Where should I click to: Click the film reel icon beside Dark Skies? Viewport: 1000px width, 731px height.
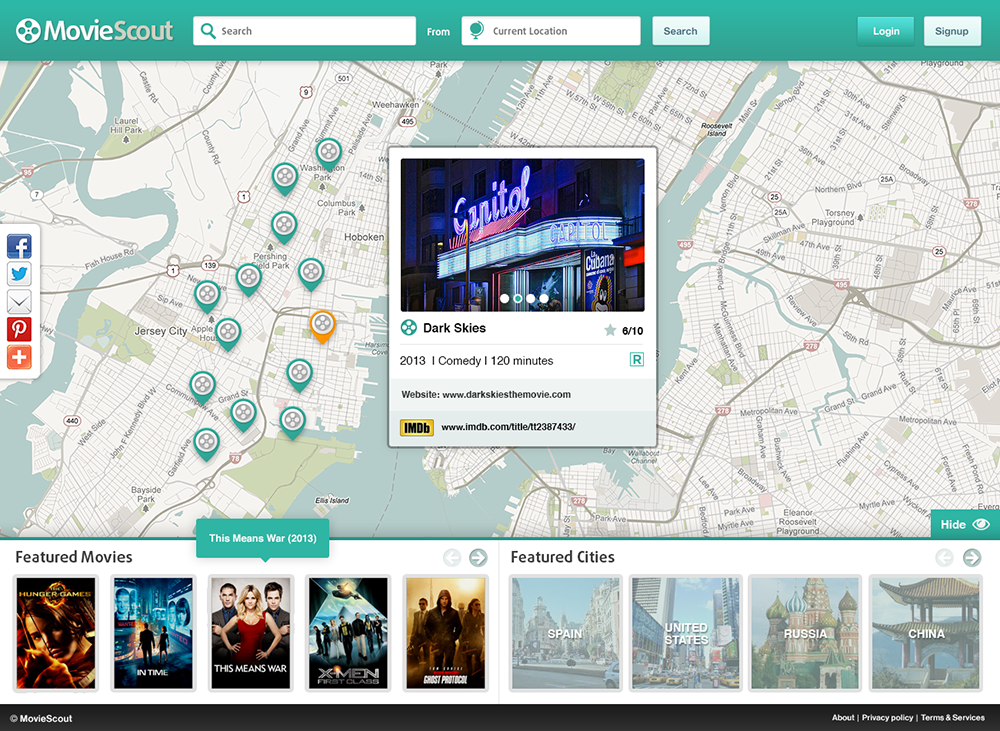click(408, 328)
